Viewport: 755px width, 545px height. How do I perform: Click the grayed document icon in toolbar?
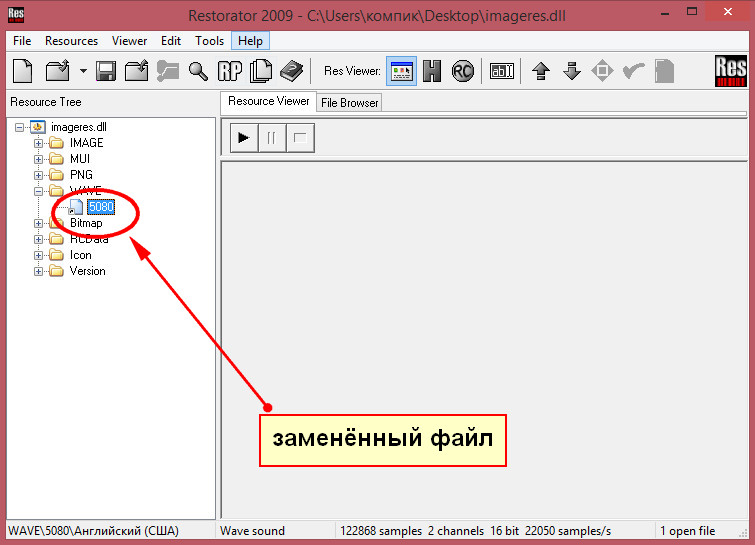[664, 71]
